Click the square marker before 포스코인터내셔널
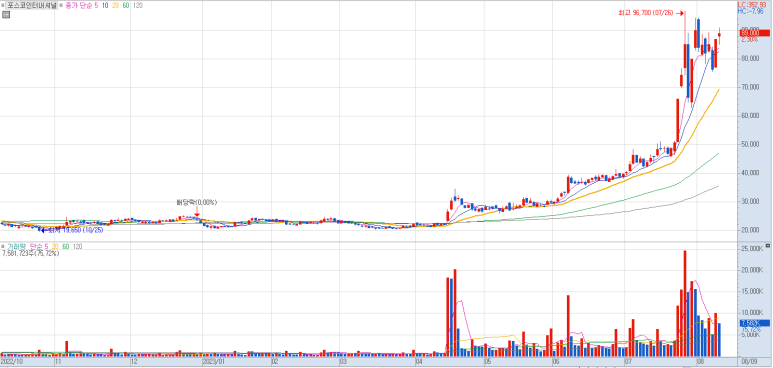The image size is (773, 368). pyautogui.click(x=4, y=6)
